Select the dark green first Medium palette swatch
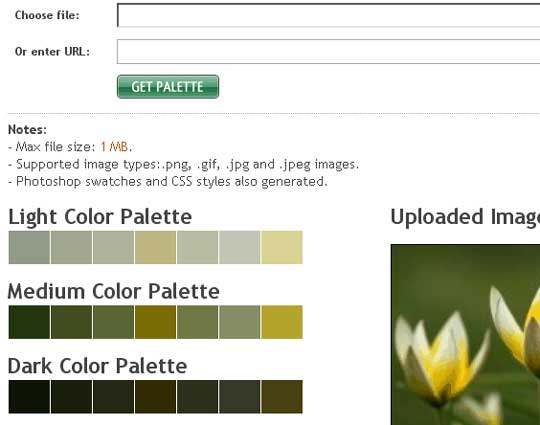 pos(29,322)
